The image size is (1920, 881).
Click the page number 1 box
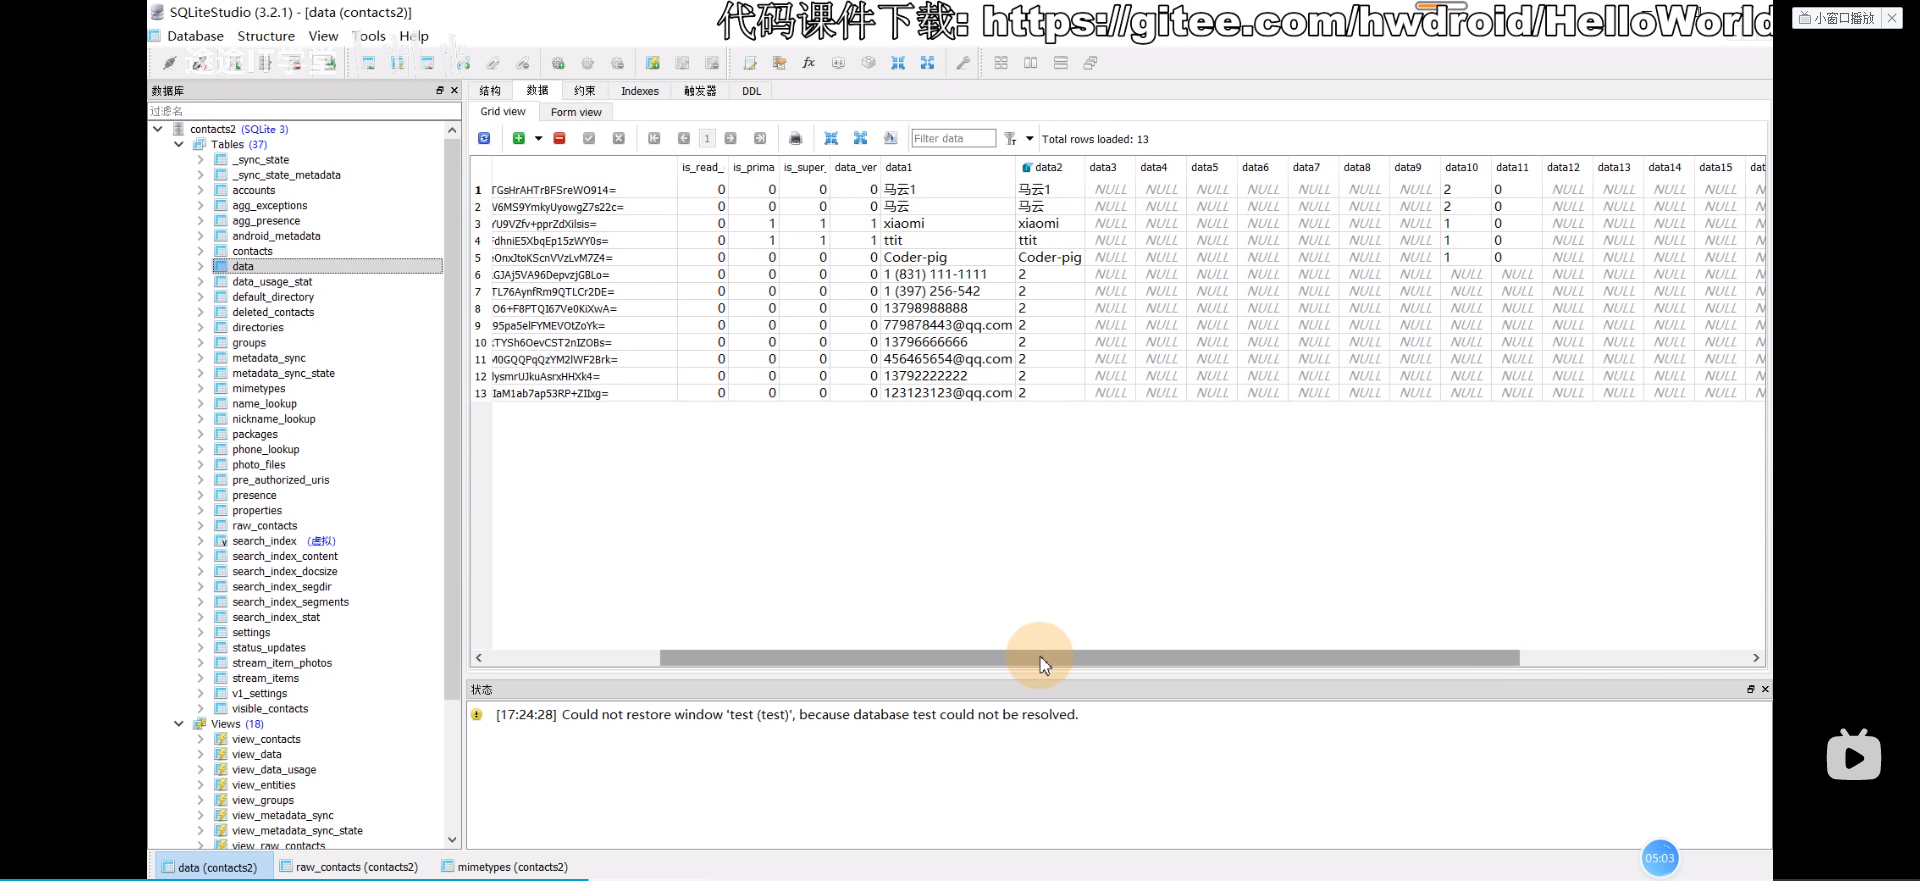(x=707, y=138)
